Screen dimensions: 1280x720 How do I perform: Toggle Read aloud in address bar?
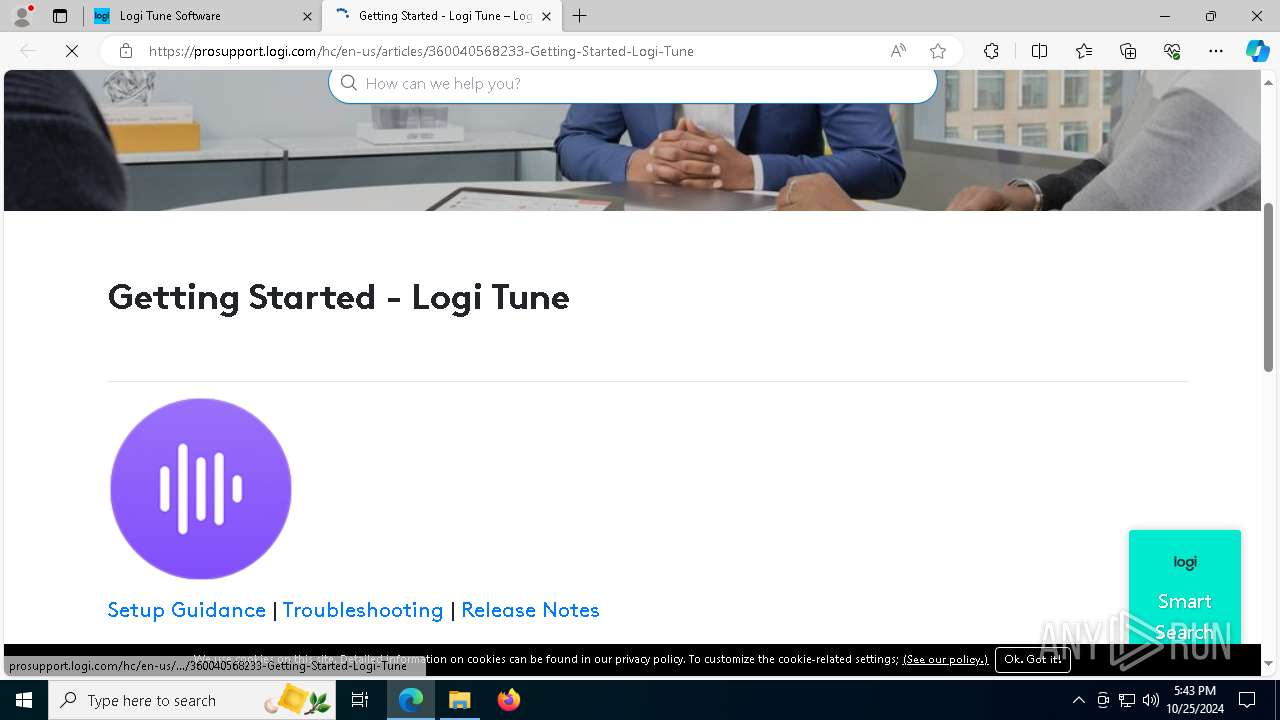pos(898,51)
